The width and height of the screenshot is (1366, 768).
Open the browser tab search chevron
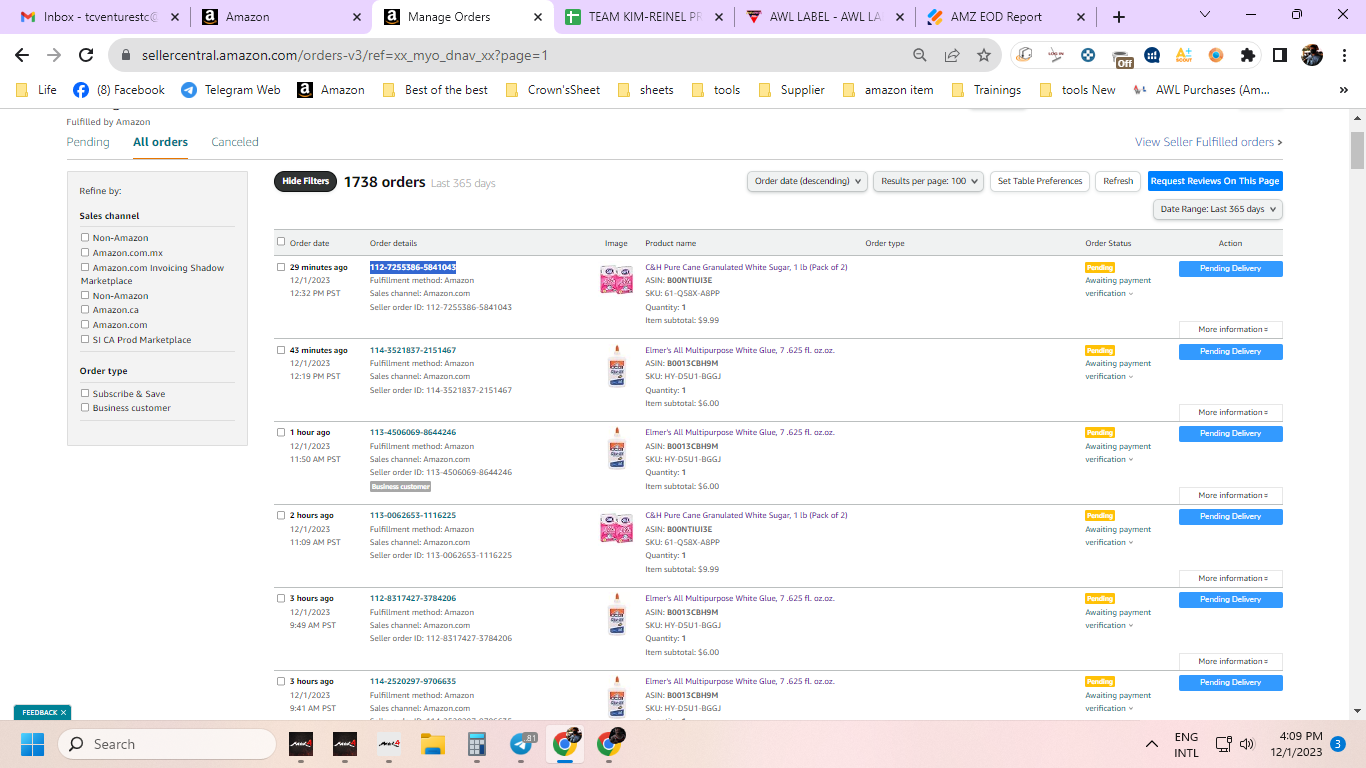tap(1204, 16)
